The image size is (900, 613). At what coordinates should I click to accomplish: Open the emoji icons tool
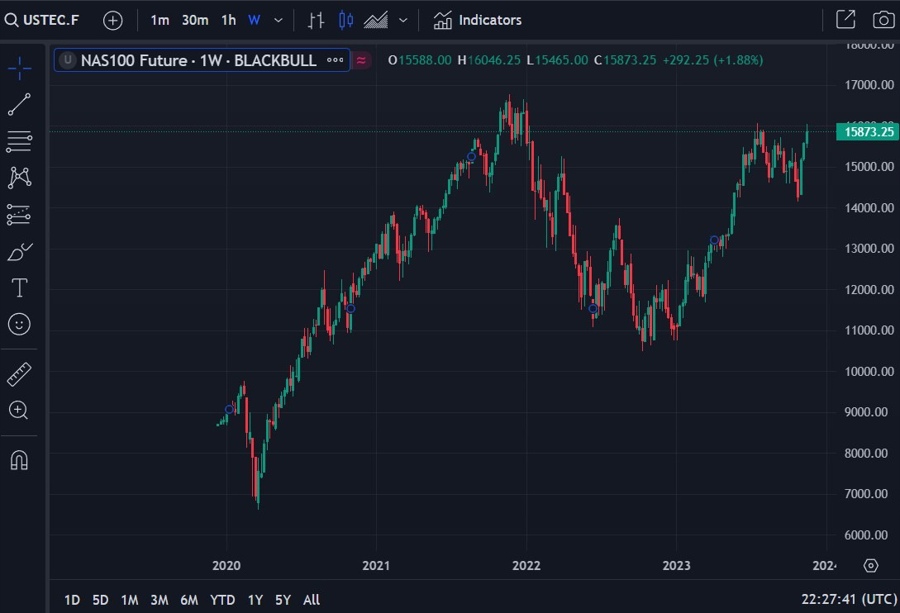[19, 324]
